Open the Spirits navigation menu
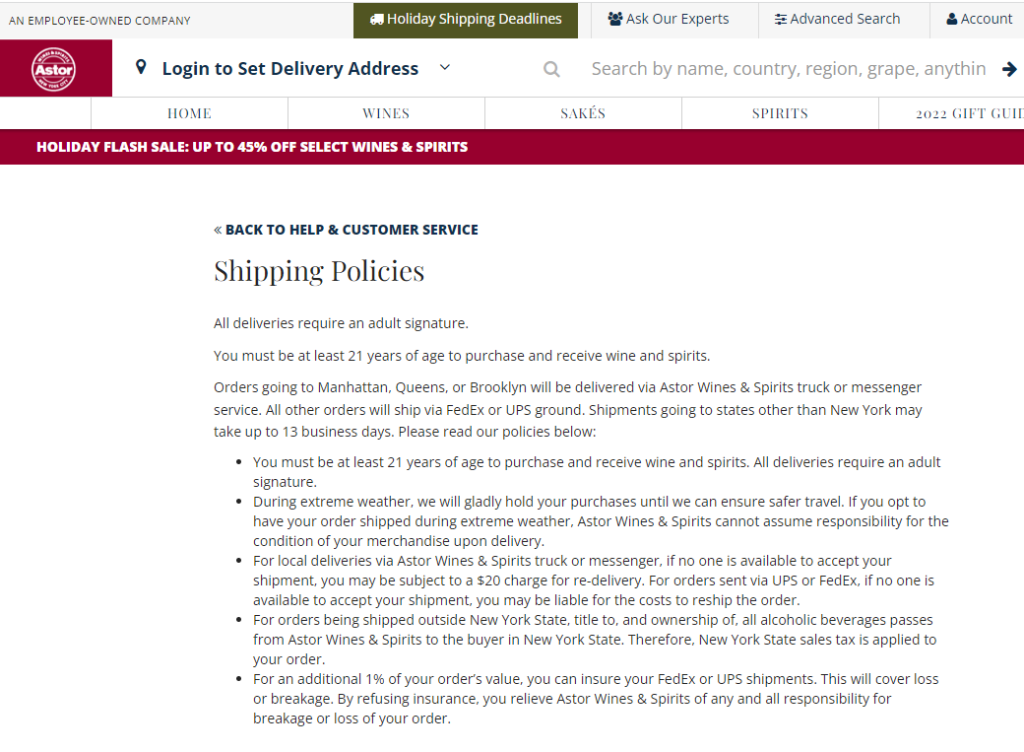The height and width of the screenshot is (752, 1024). point(780,113)
